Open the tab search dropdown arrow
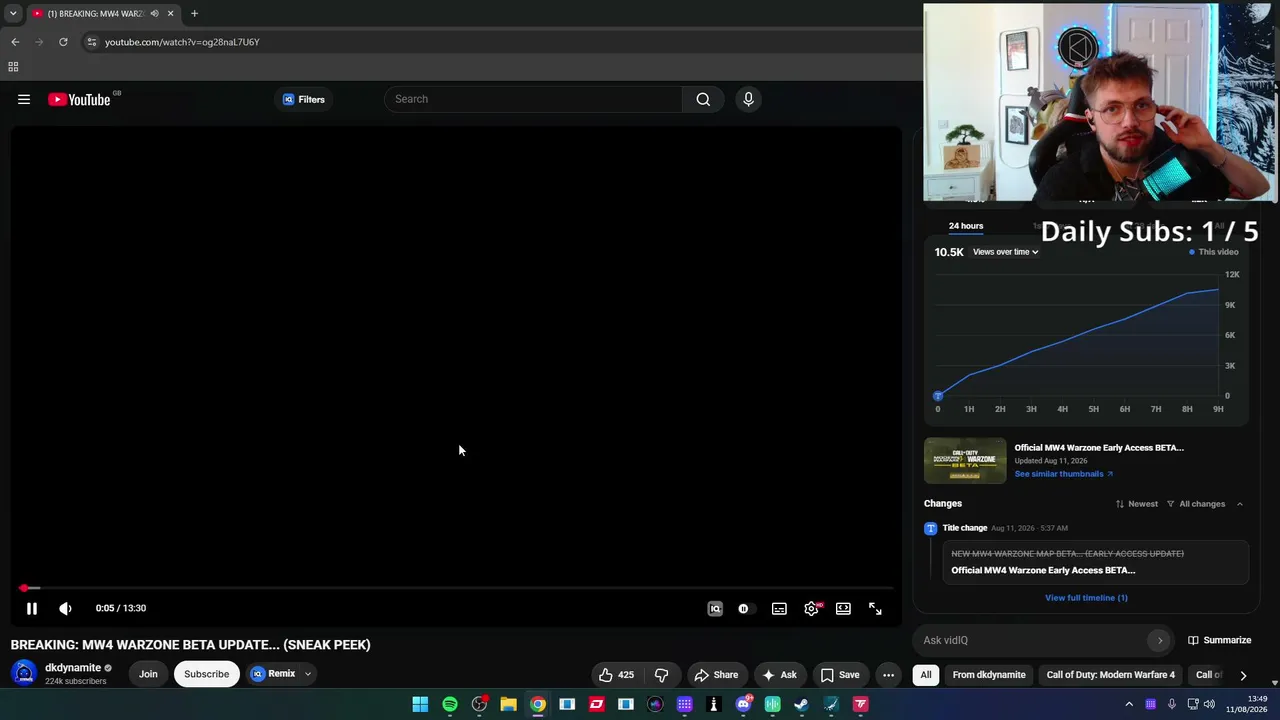This screenshot has height=720, width=1280. click(13, 13)
